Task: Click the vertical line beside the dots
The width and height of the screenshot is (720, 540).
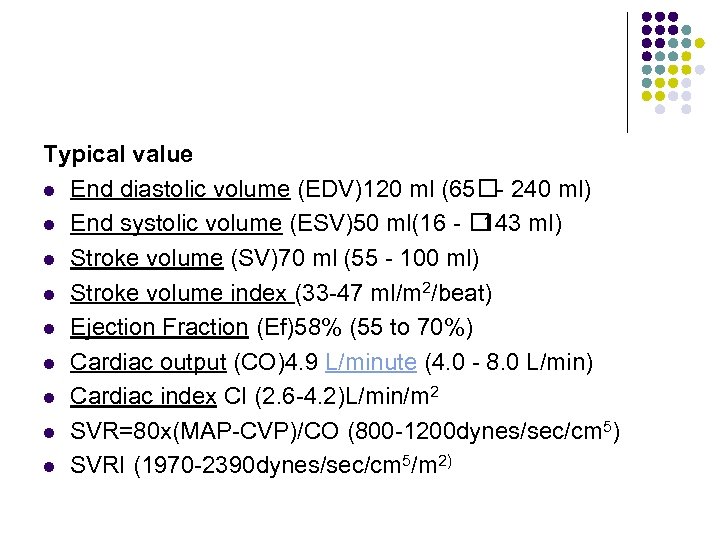Action: 628,72
